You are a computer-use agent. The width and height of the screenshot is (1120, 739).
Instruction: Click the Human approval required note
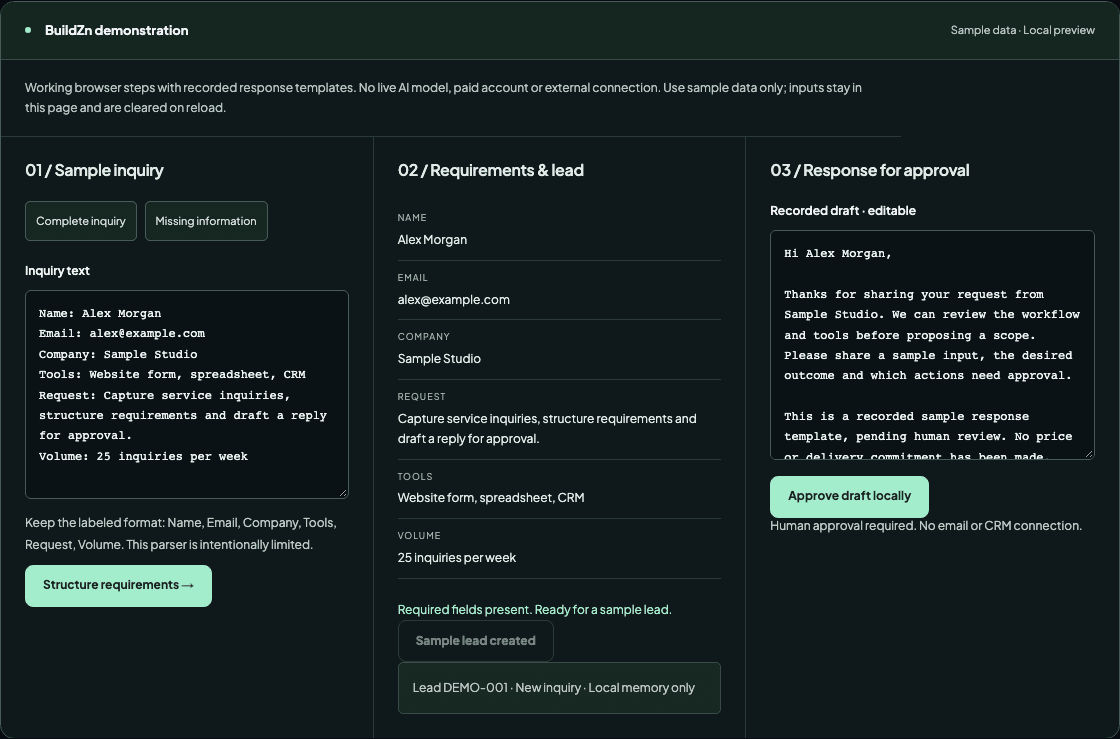pyautogui.click(x=926, y=526)
